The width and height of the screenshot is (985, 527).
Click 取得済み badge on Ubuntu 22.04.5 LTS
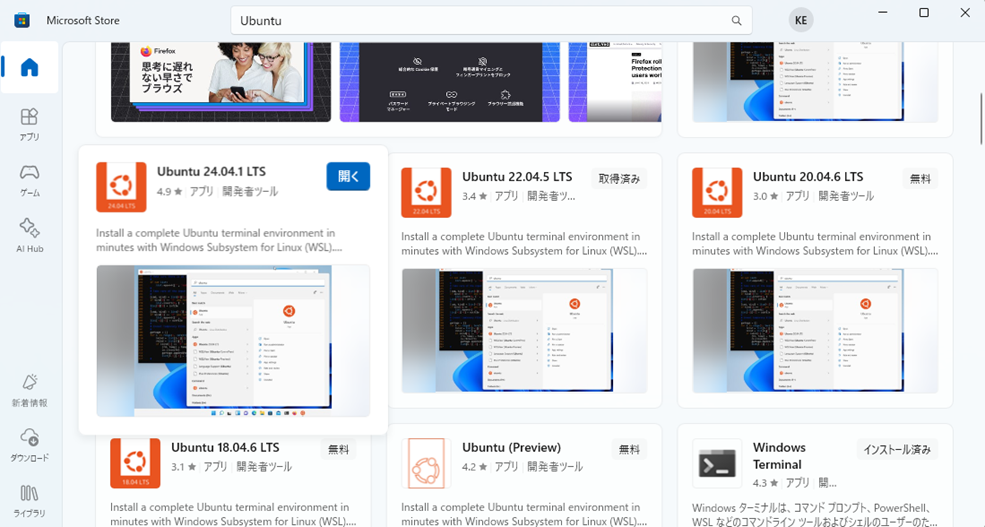pos(619,179)
